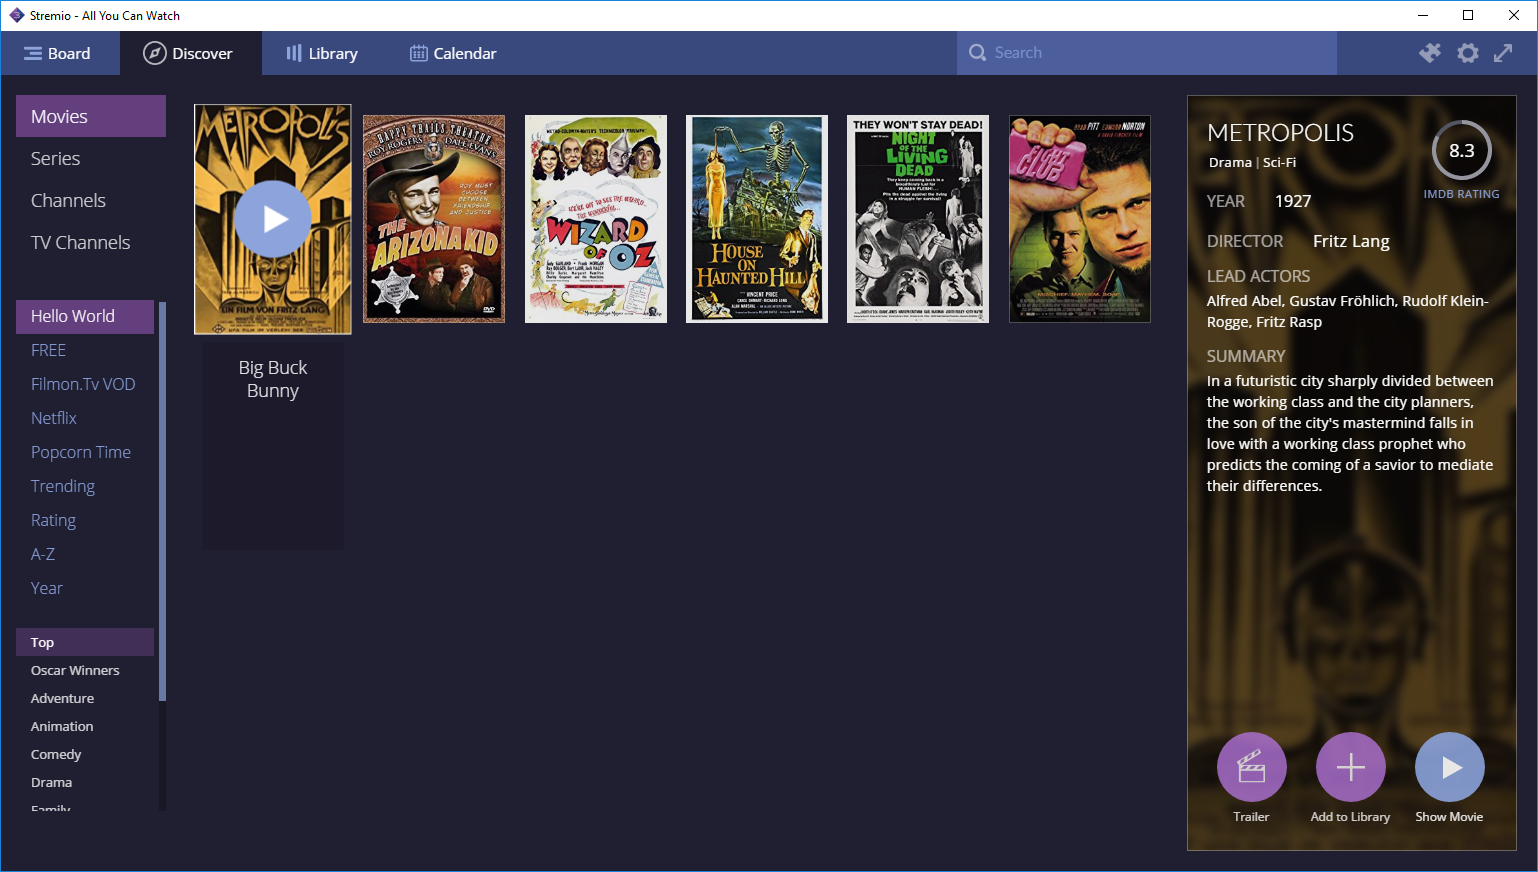Open the Library tab

click(322, 53)
